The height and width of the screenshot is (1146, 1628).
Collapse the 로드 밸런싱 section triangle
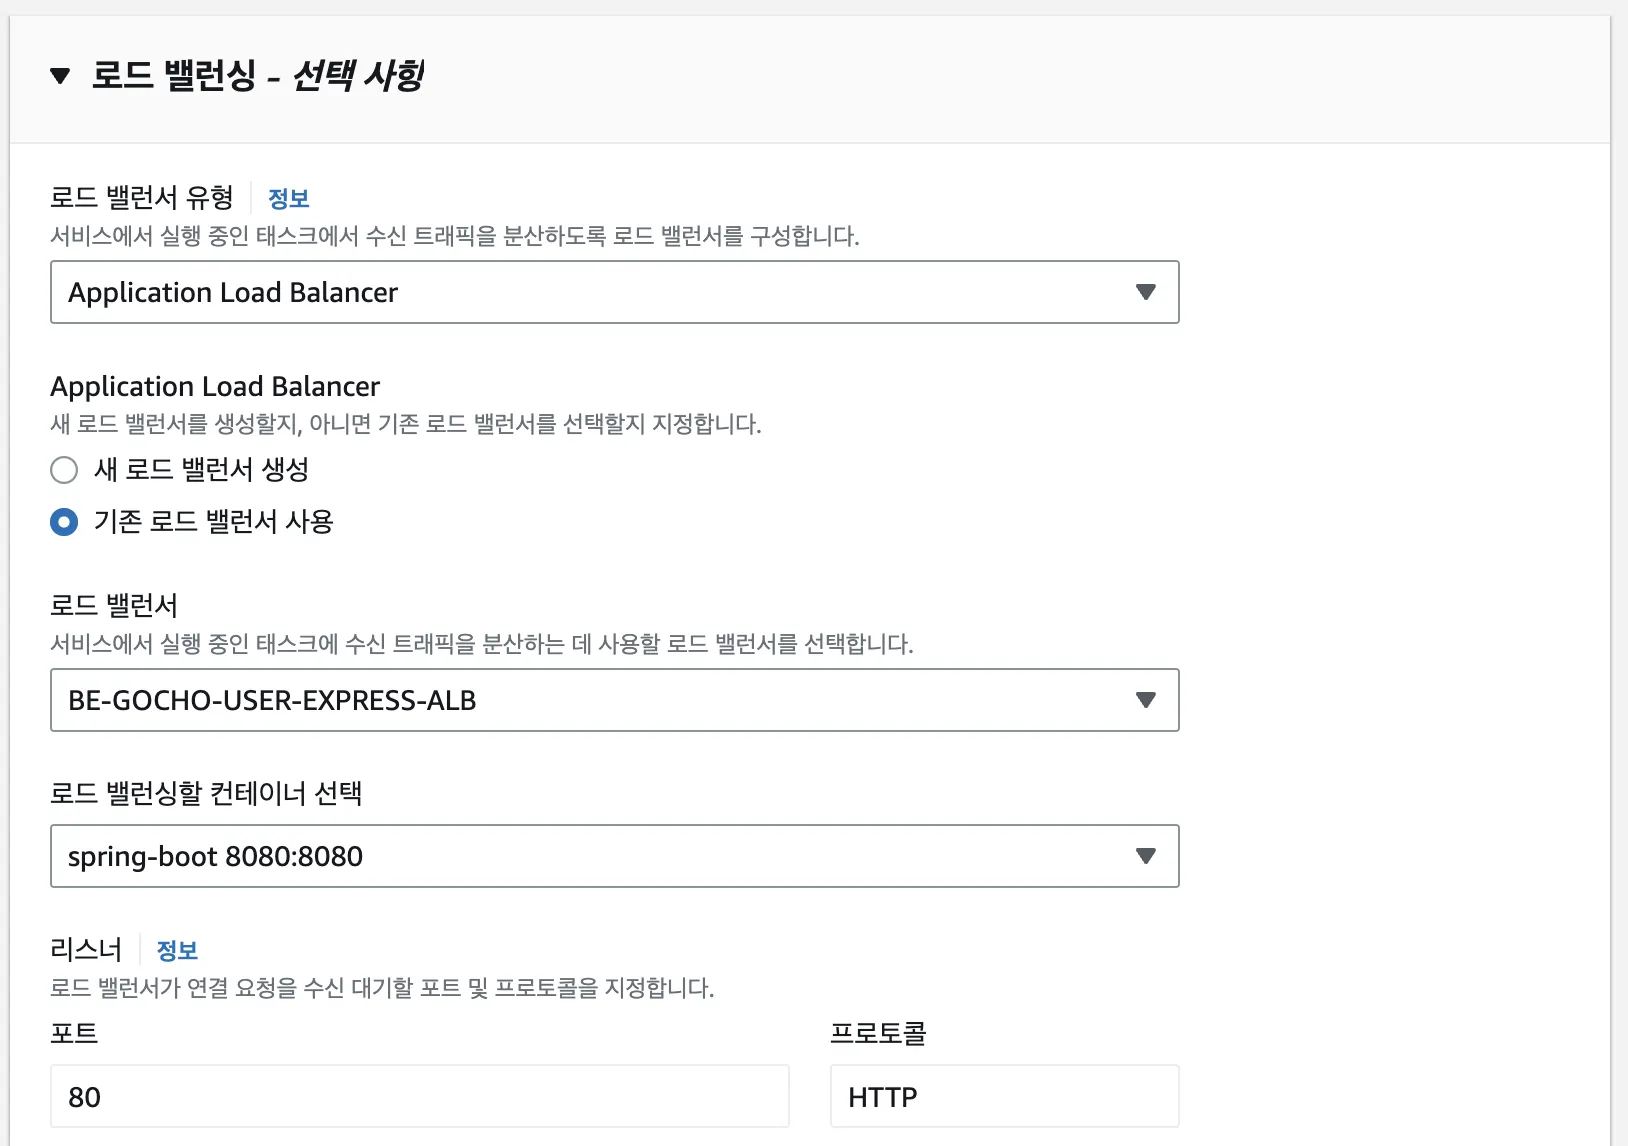pos(60,76)
